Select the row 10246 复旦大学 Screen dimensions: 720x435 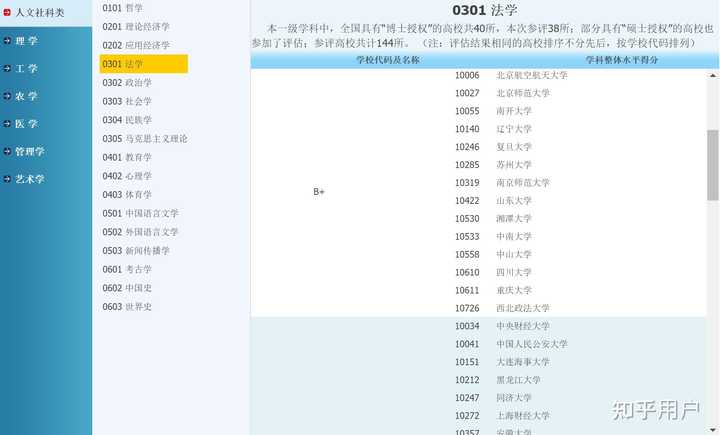[x=493, y=147]
